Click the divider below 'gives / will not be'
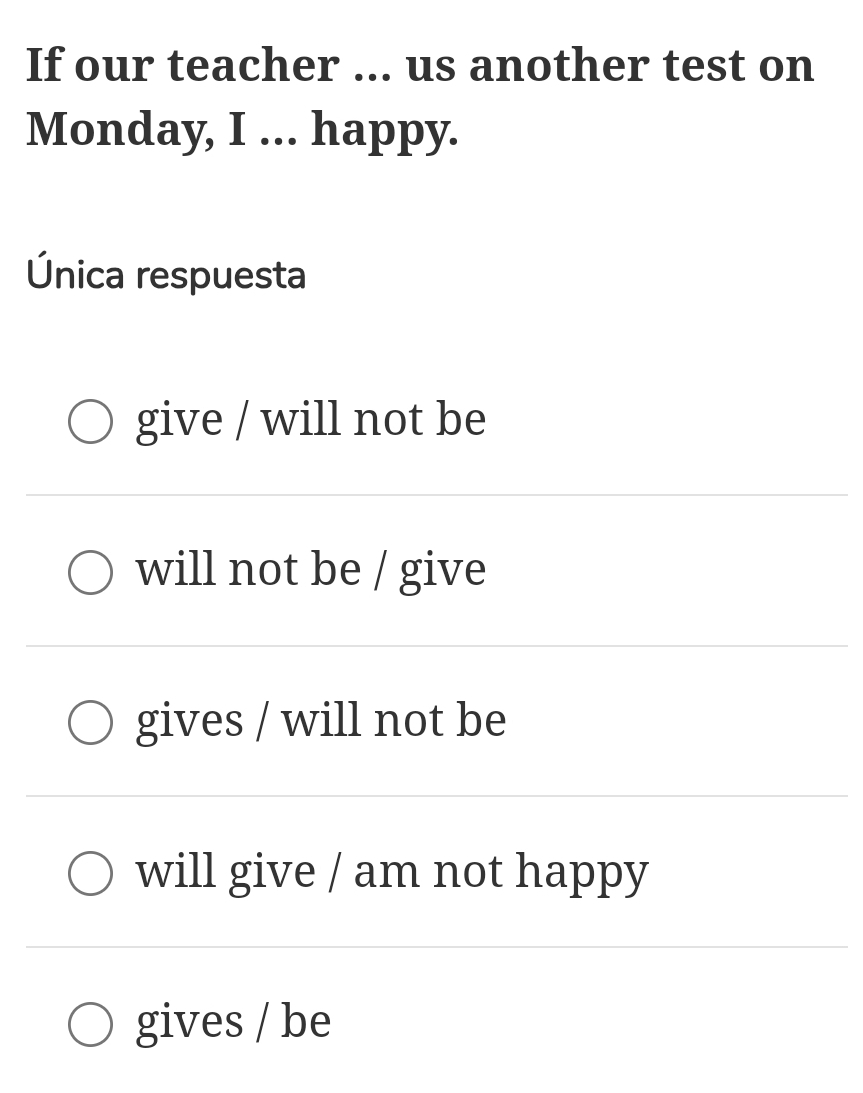863x1093 pixels. [x=436, y=796]
